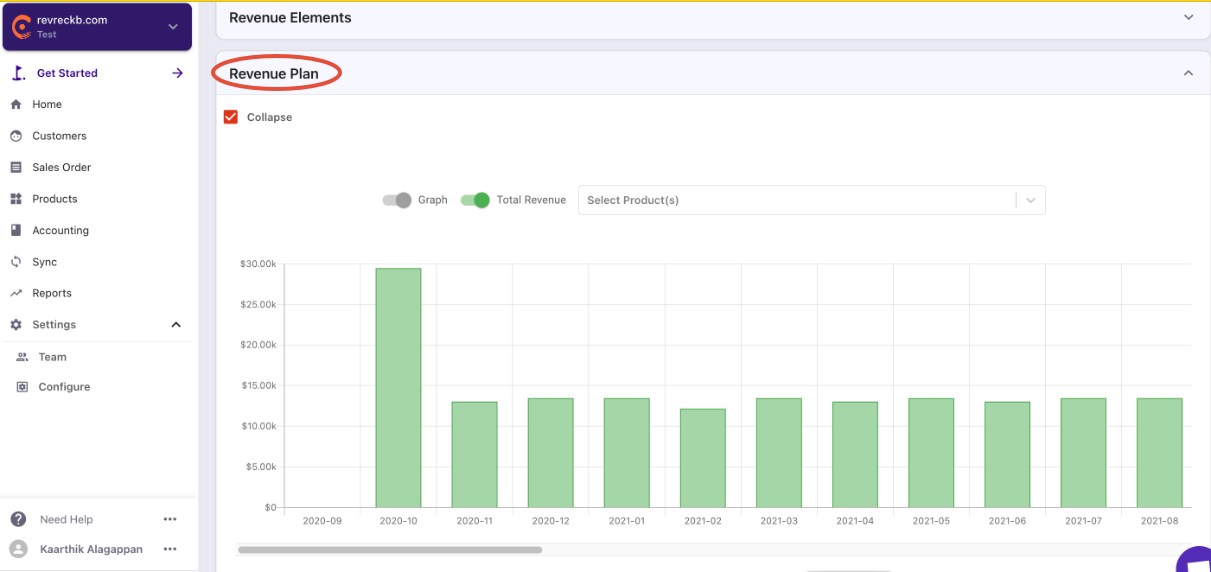Click the 2021-08 revenue bar
The image size is (1211, 572).
point(1160,453)
